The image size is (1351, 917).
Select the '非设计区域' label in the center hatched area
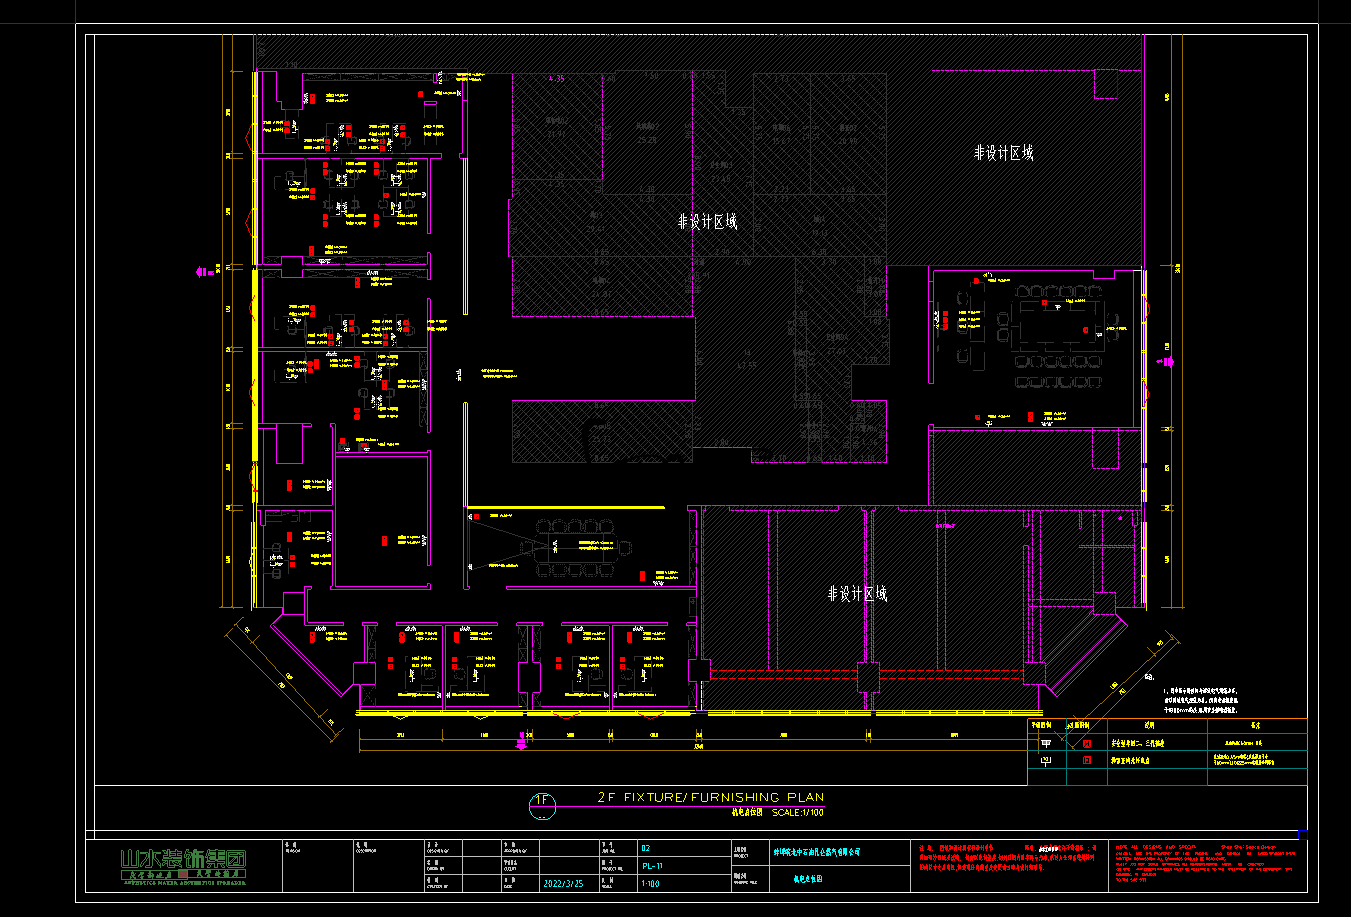(x=707, y=222)
